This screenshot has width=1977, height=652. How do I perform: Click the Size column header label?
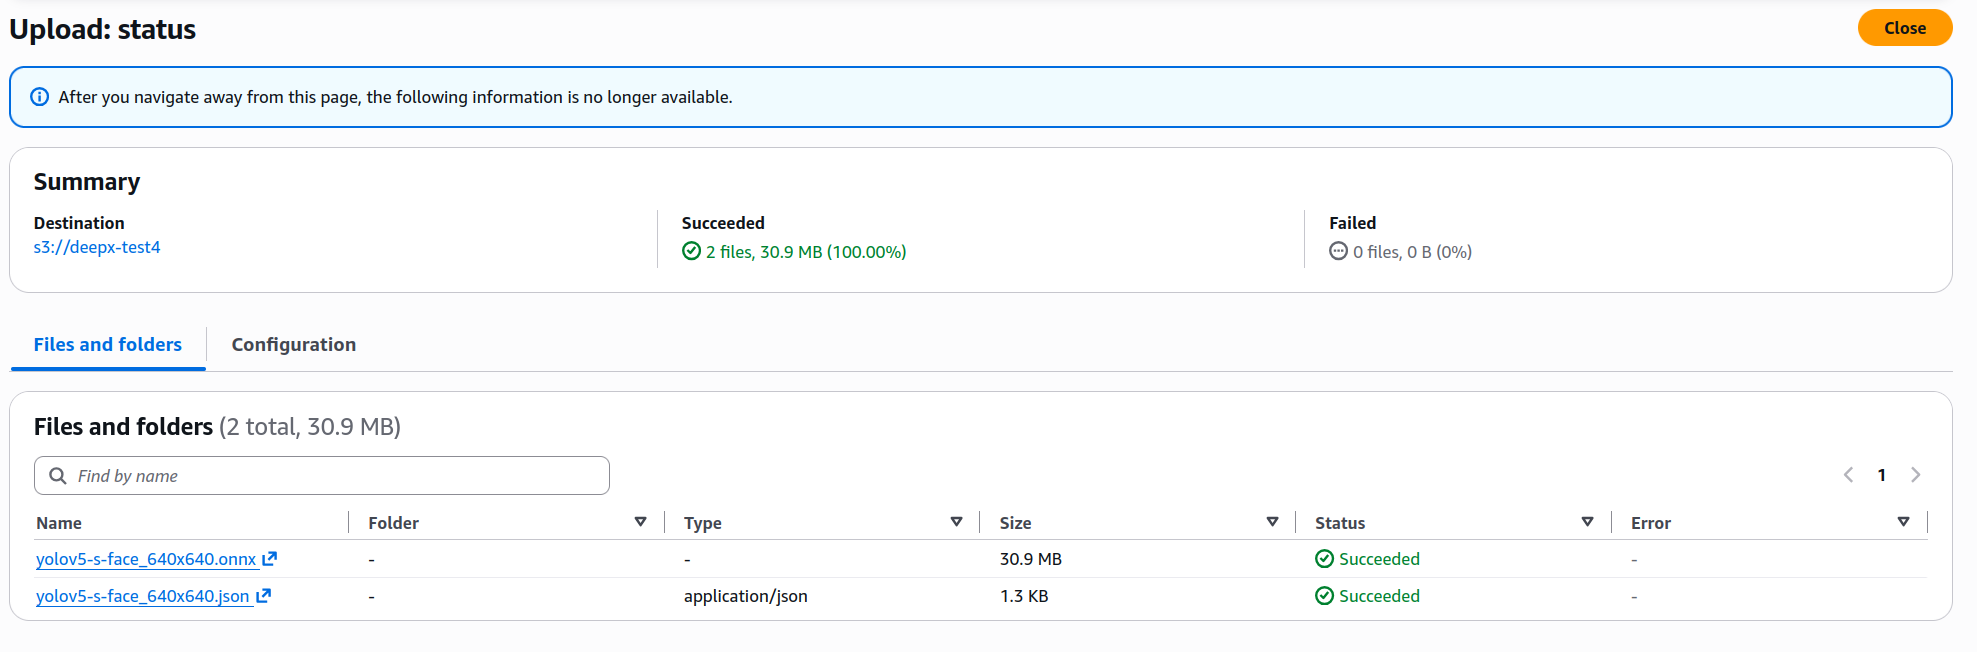1015,523
